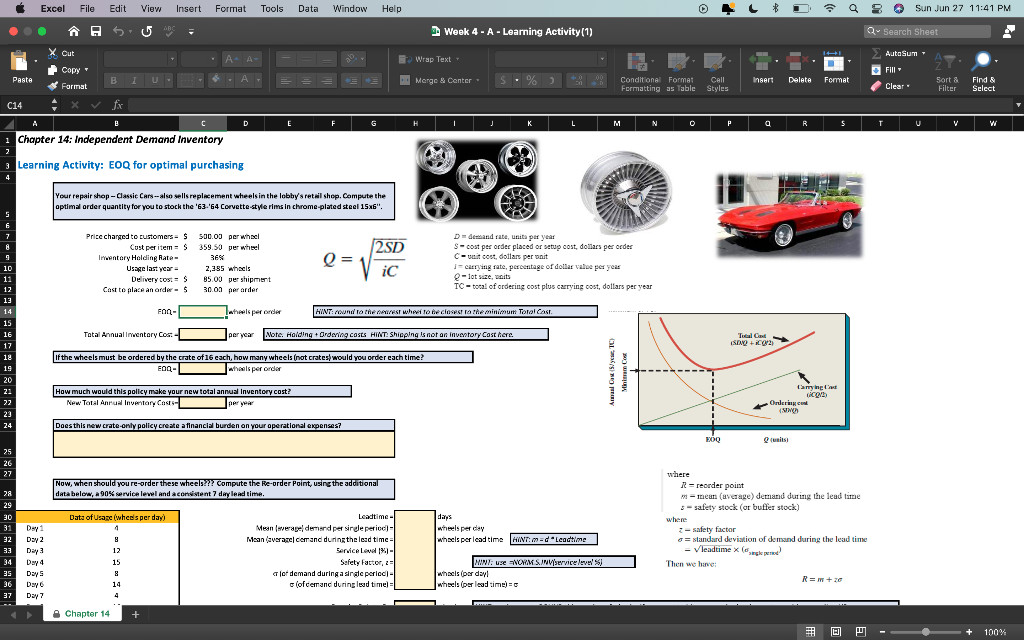Expand the formula bar chevron
This screenshot has height=640, width=1024.
coord(1016,103)
